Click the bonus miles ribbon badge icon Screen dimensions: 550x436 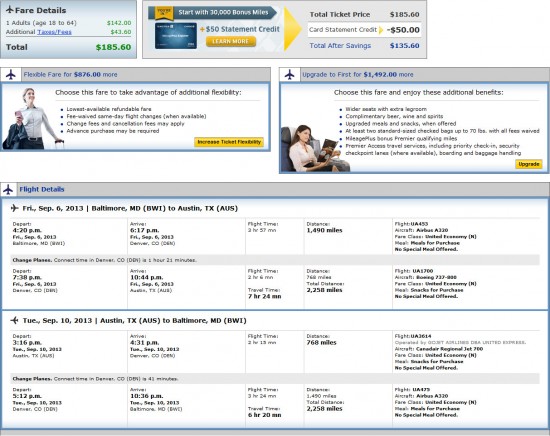[x=164, y=13]
